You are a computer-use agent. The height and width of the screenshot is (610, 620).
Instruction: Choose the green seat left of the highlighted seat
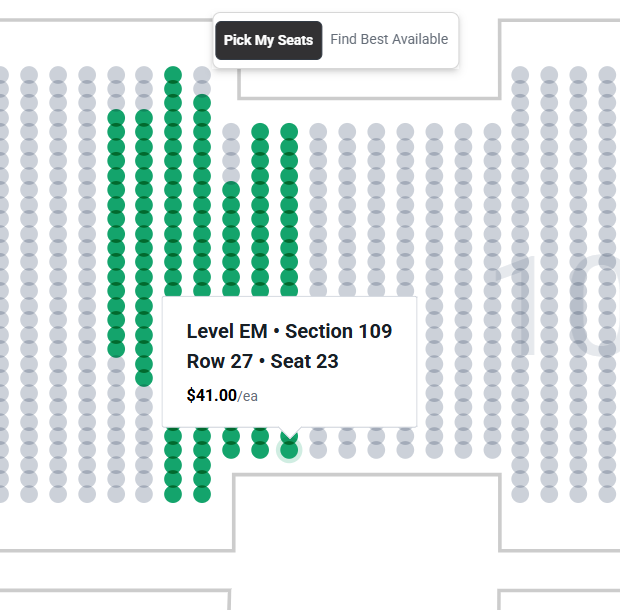[260, 450]
